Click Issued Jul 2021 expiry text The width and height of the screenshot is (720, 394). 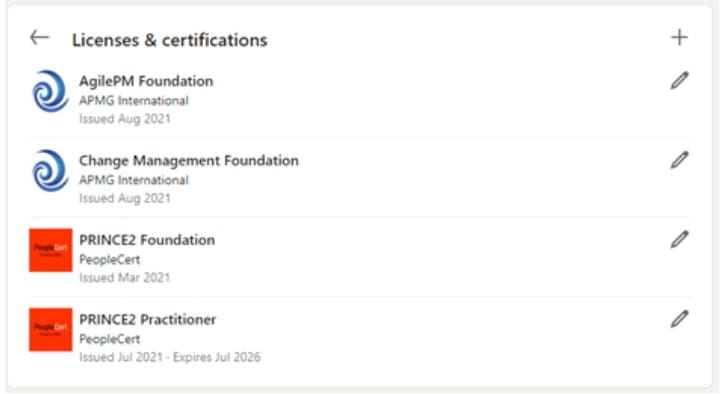click(170, 357)
